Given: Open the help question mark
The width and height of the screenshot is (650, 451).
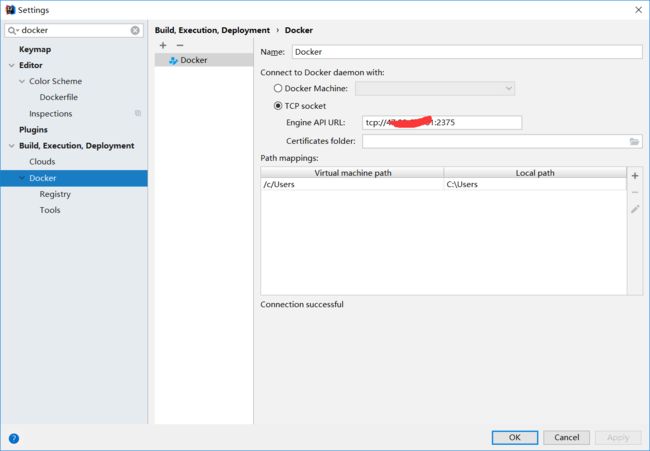Looking at the screenshot, I should tap(14, 438).
